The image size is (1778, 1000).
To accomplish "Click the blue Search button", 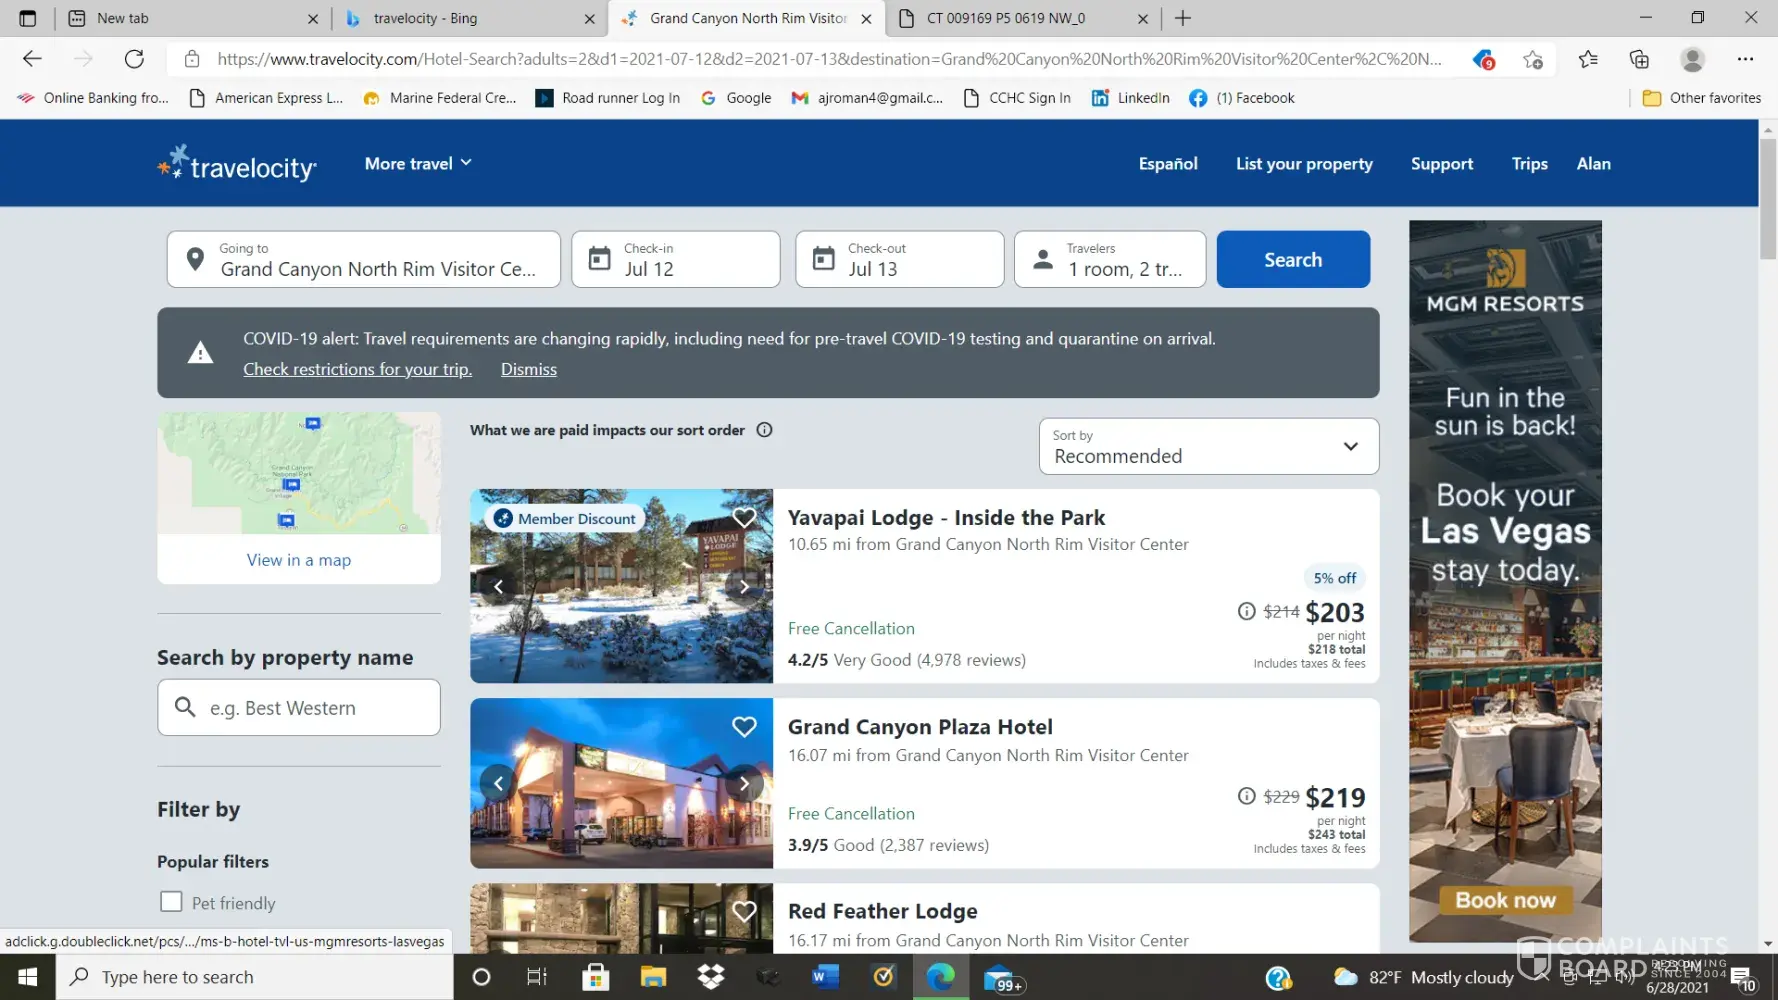I will click(1293, 260).
